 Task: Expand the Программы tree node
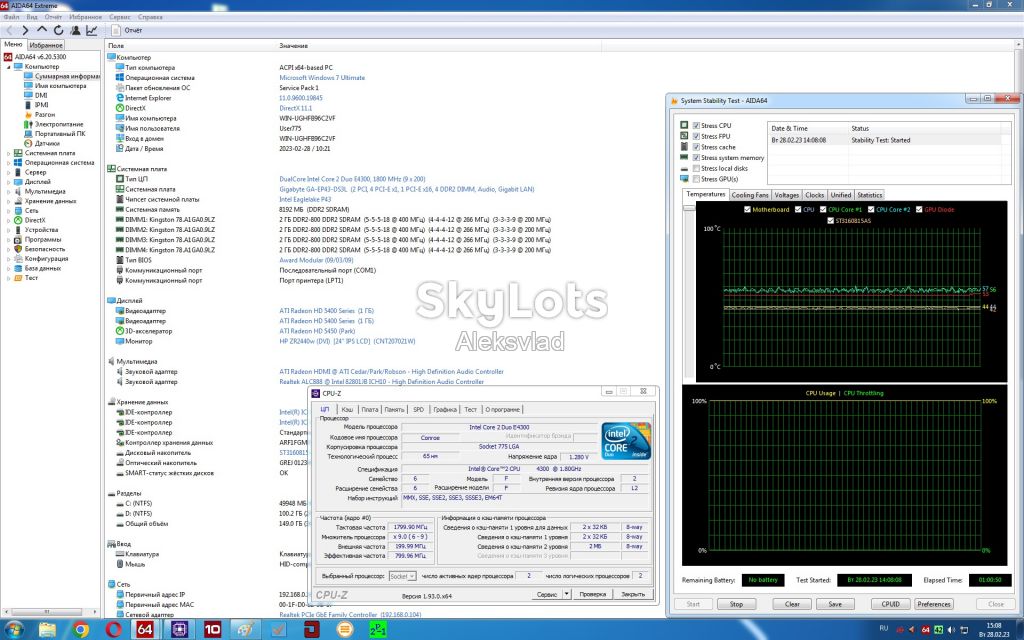point(8,239)
